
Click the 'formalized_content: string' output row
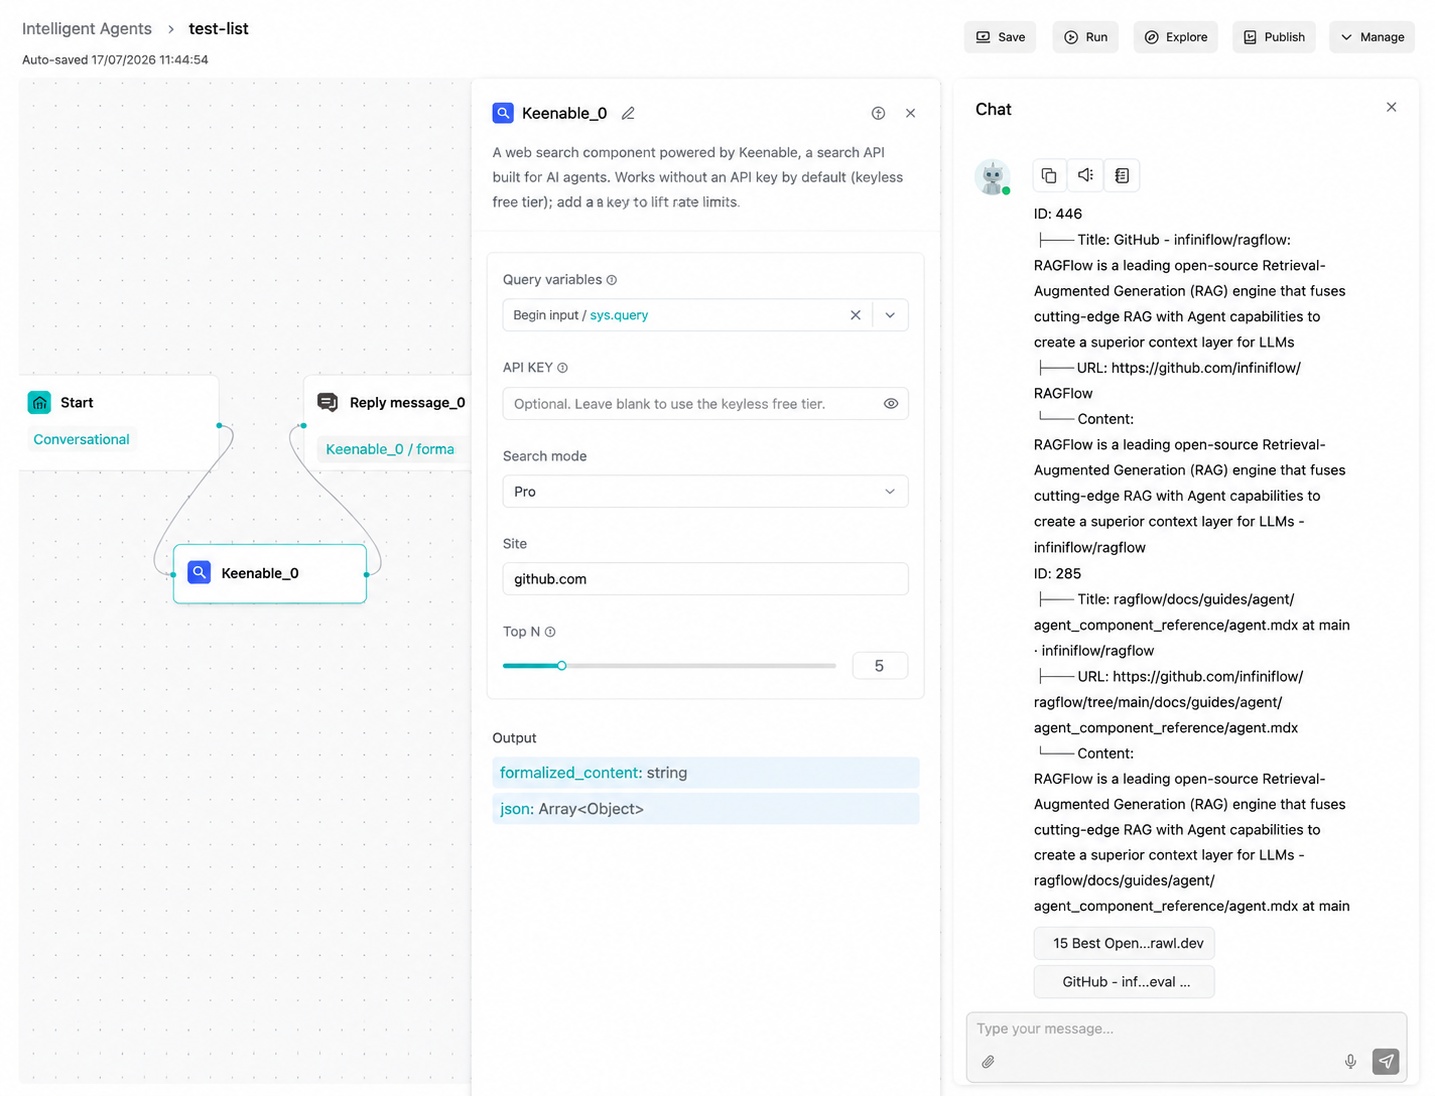coord(705,773)
